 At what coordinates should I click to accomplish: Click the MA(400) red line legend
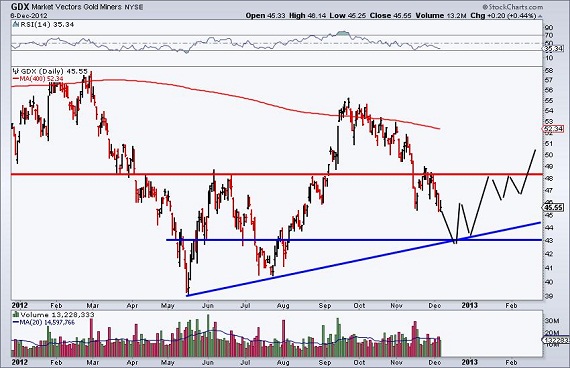pyautogui.click(x=37, y=78)
